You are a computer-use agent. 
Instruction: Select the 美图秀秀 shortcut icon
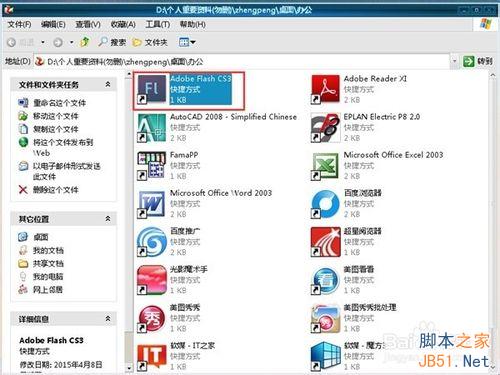pyautogui.click(x=152, y=318)
